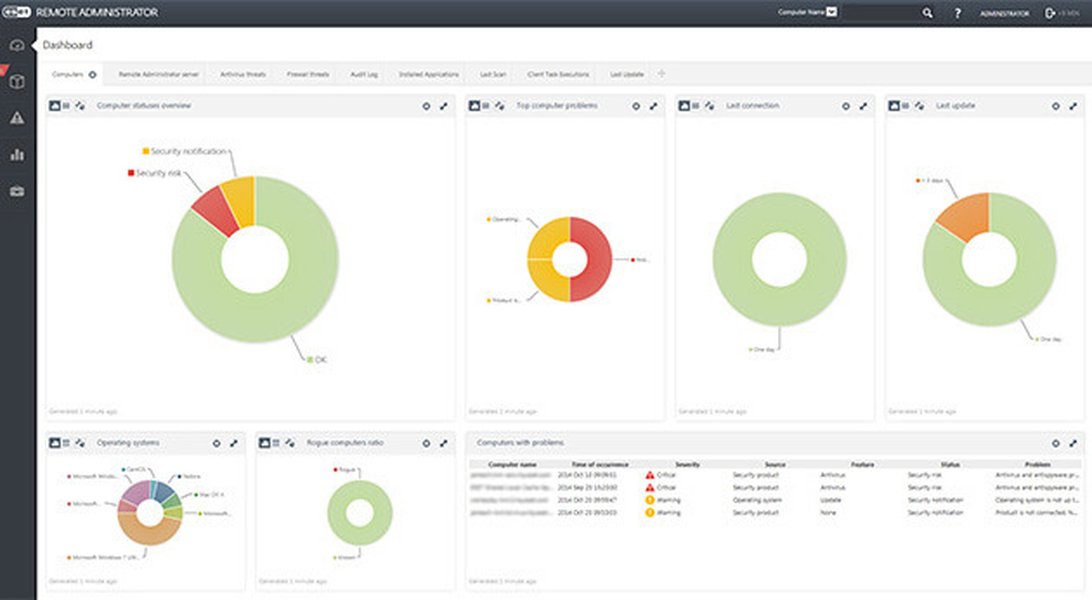The height and width of the screenshot is (600, 1092).
Task: Sort by Source column header
Action: tap(774, 464)
